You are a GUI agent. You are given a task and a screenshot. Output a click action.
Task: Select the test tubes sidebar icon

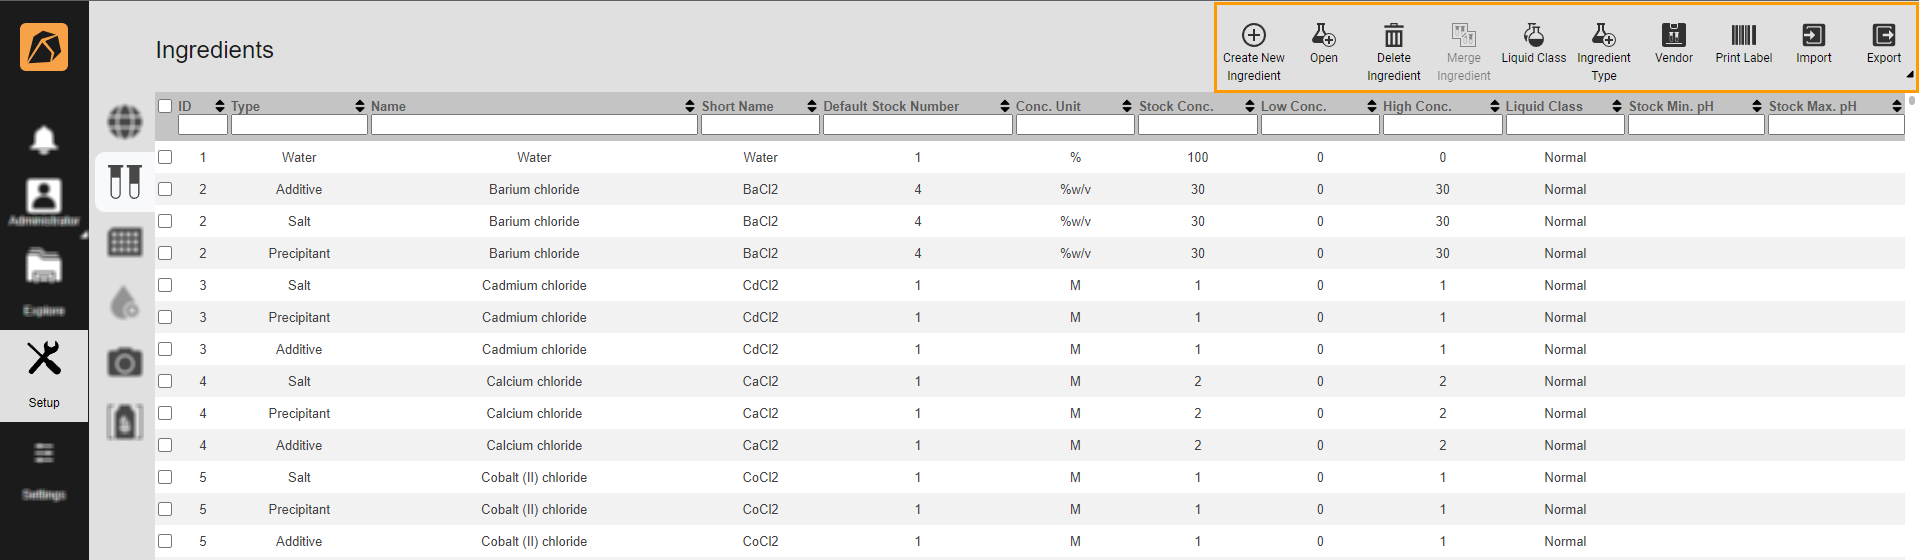[x=125, y=182]
